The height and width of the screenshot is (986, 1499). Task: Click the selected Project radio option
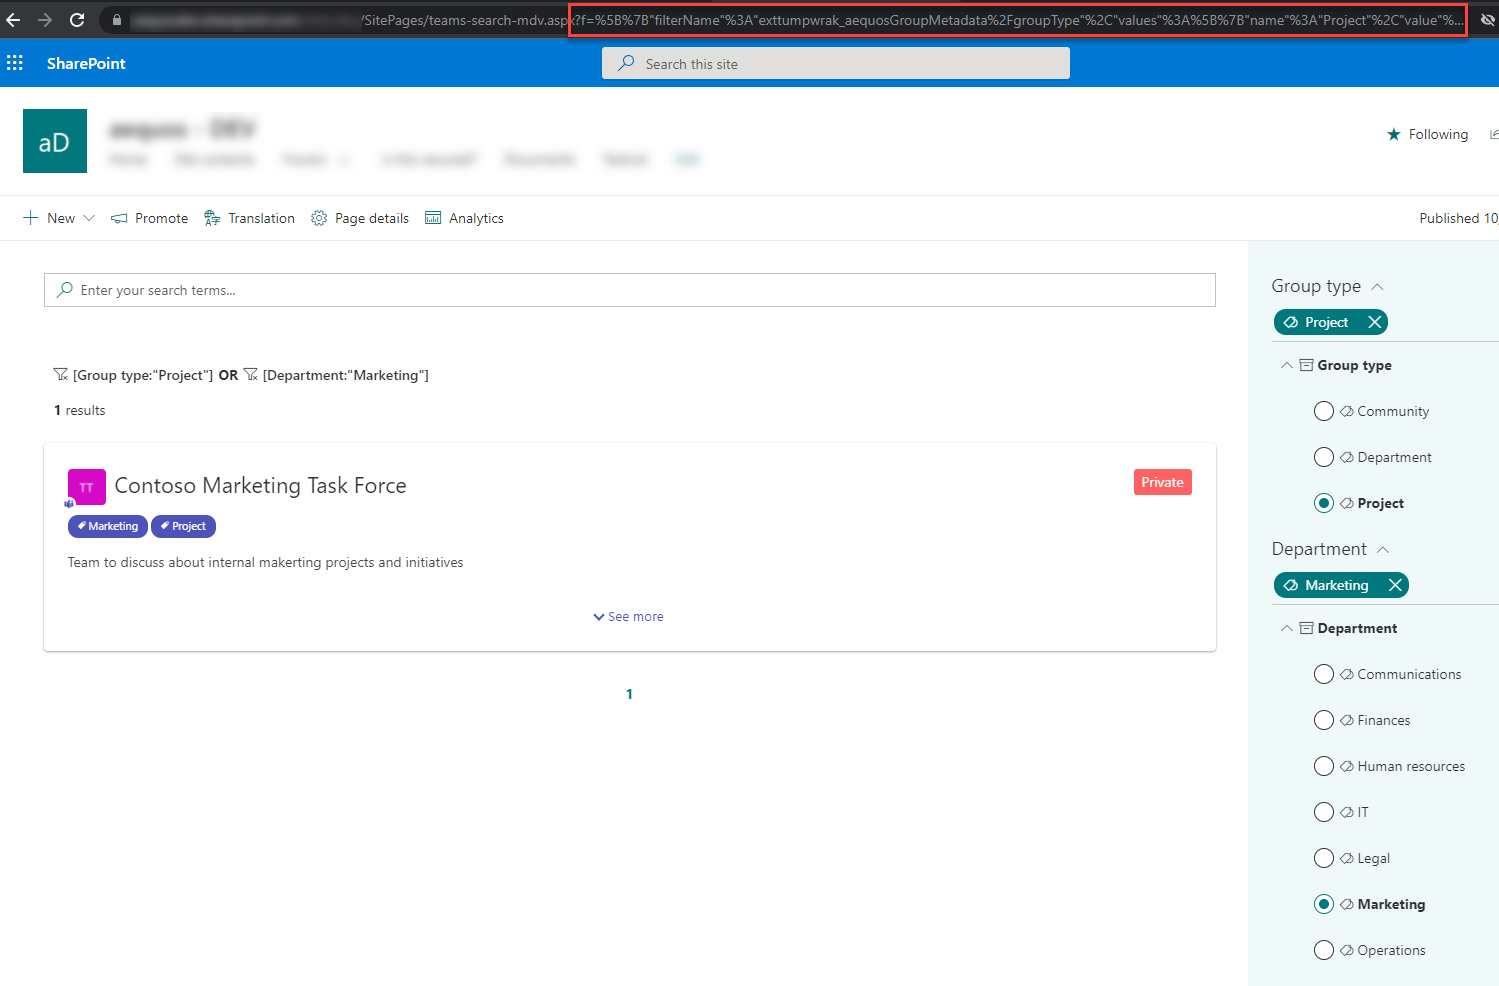point(1324,503)
